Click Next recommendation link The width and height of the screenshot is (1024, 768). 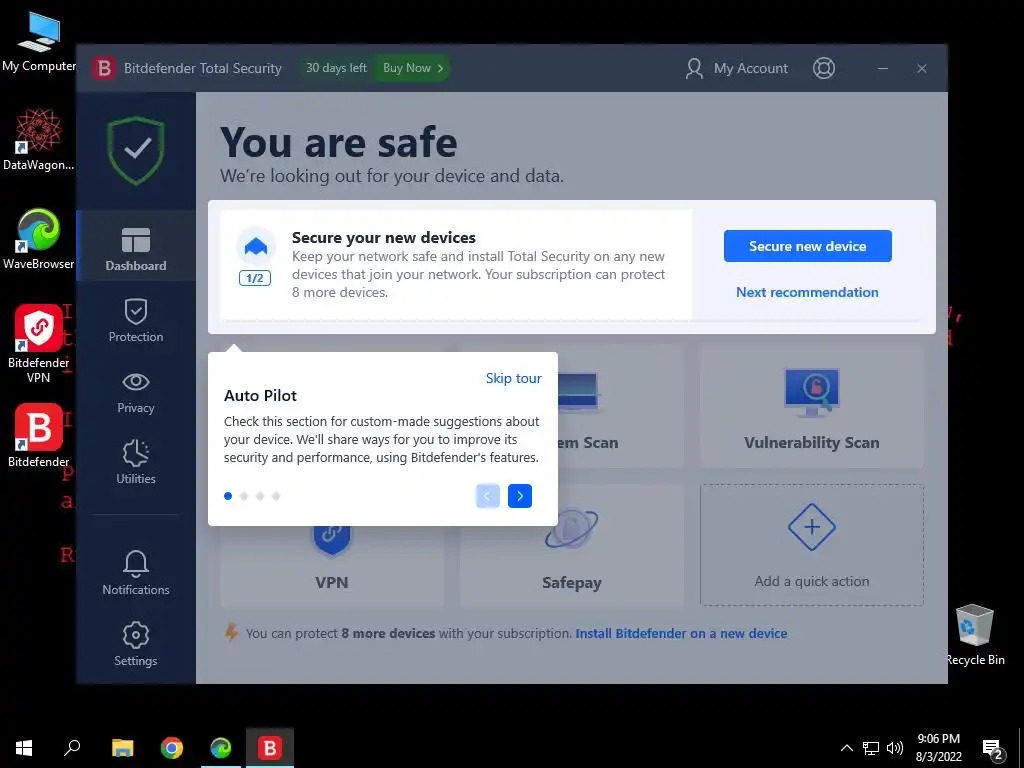point(807,292)
